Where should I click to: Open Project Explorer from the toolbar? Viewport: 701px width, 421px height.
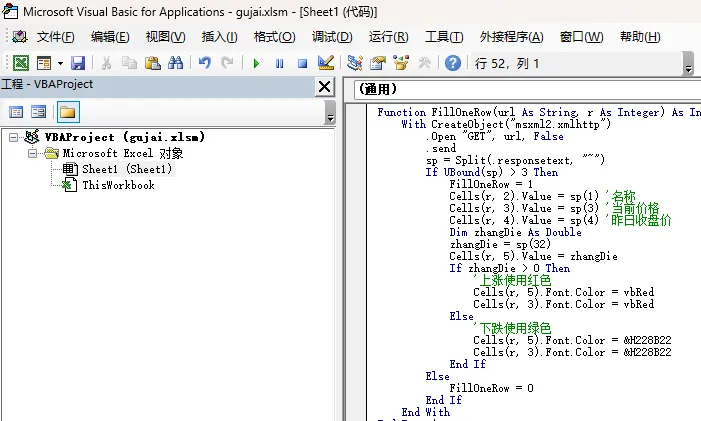coord(355,63)
